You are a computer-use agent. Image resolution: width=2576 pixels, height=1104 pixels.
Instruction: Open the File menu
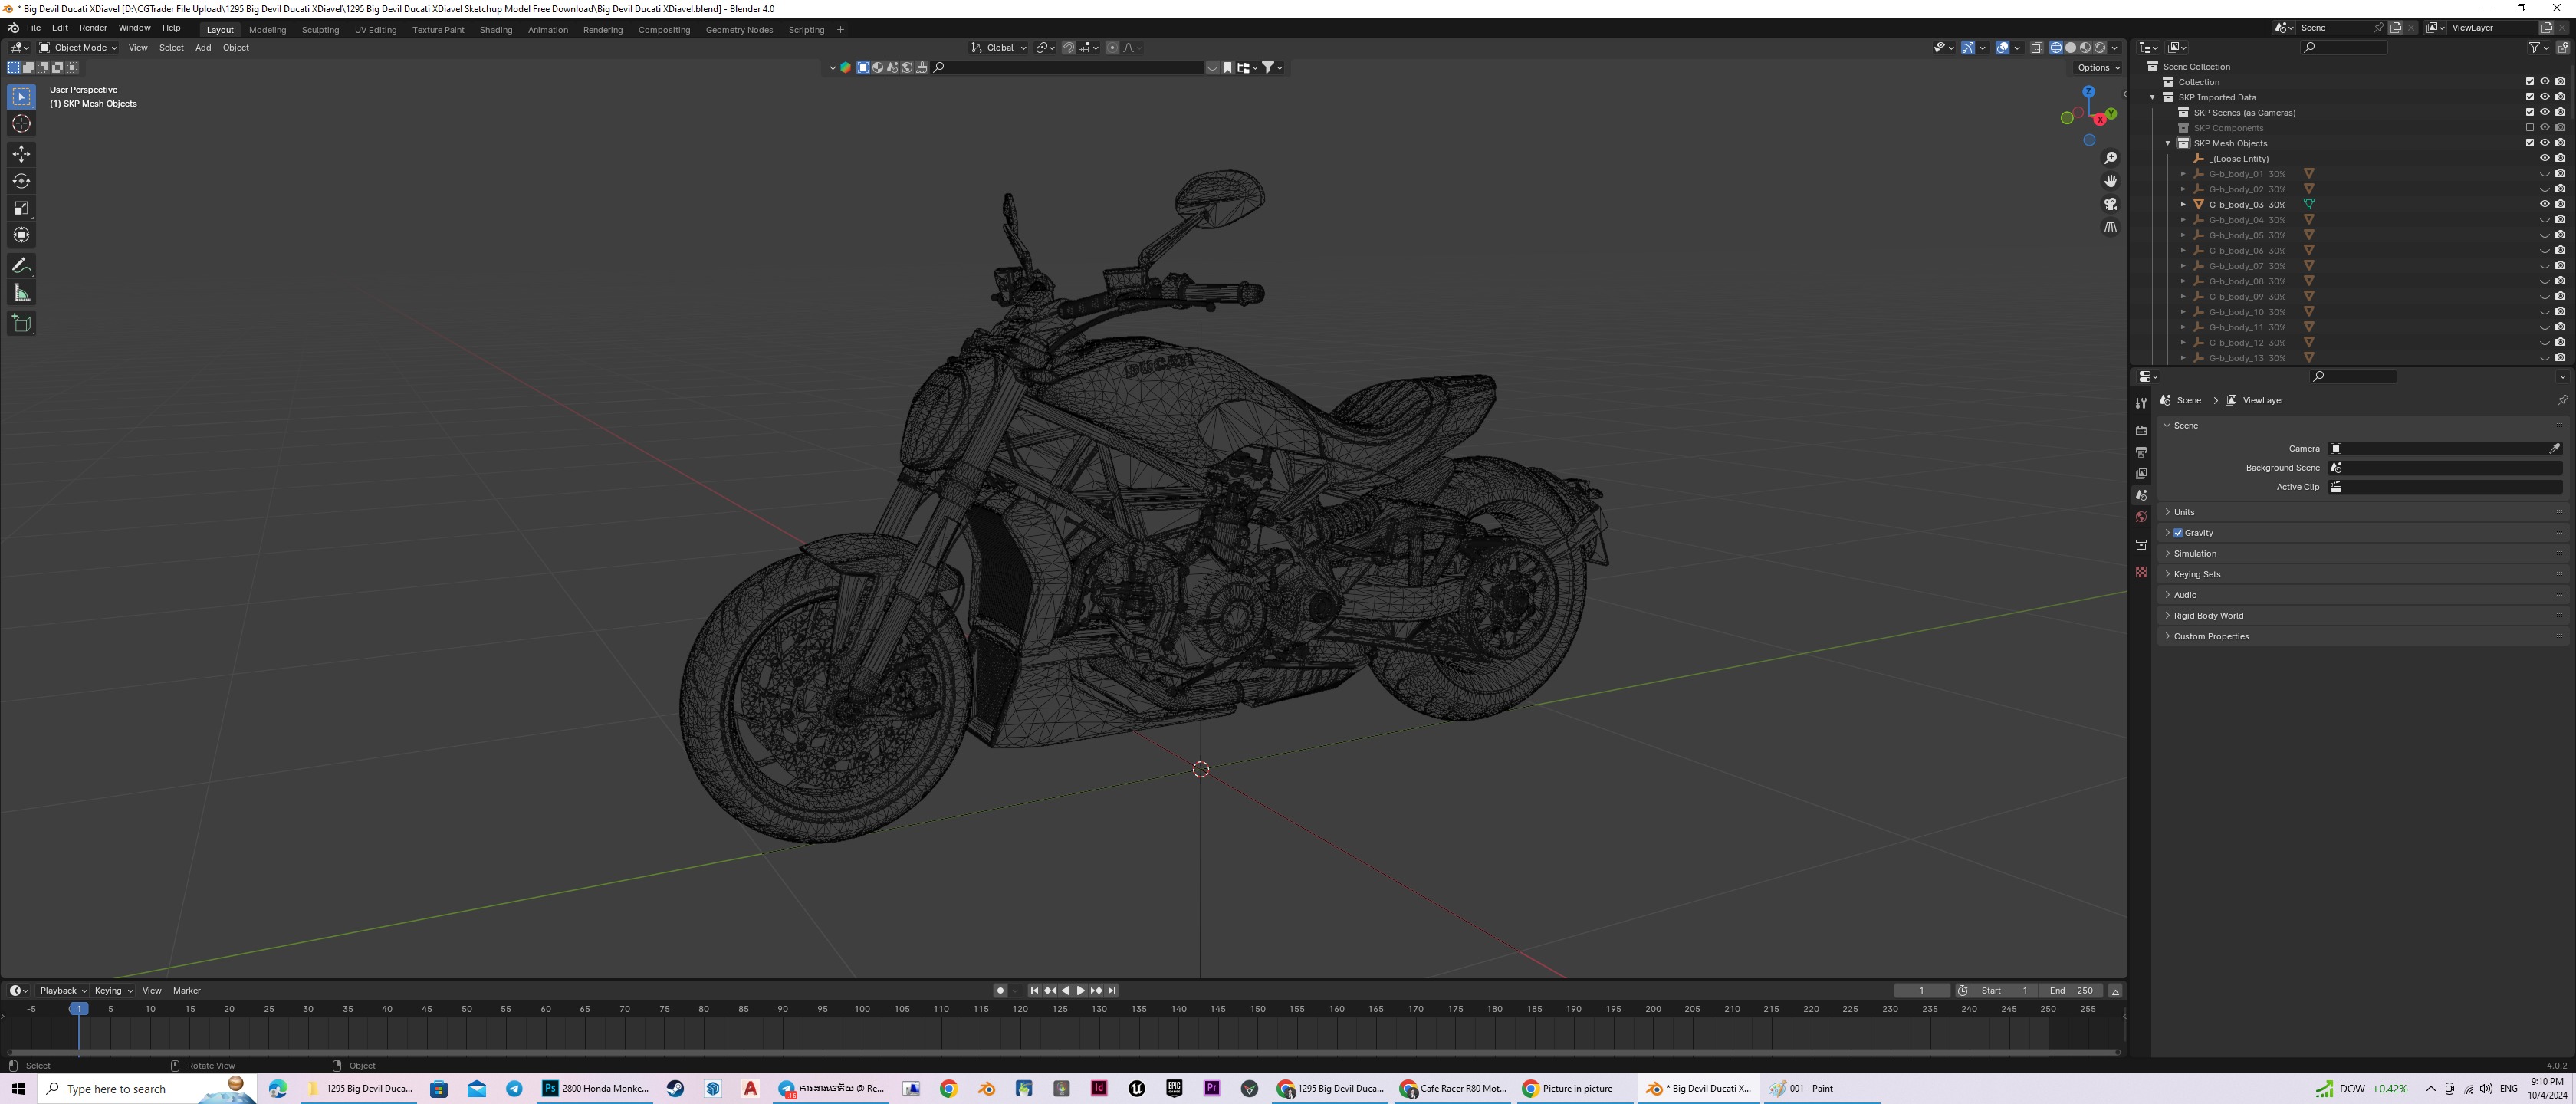[x=33, y=28]
